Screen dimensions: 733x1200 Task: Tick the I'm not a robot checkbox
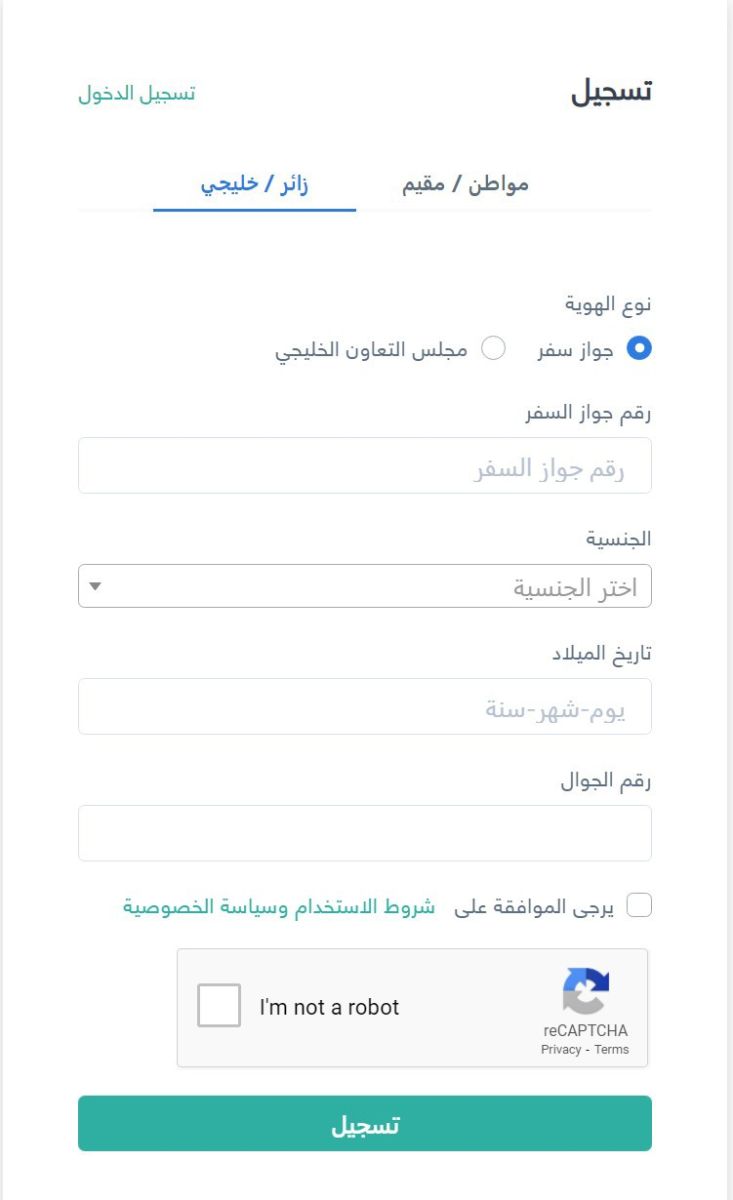coord(219,1006)
